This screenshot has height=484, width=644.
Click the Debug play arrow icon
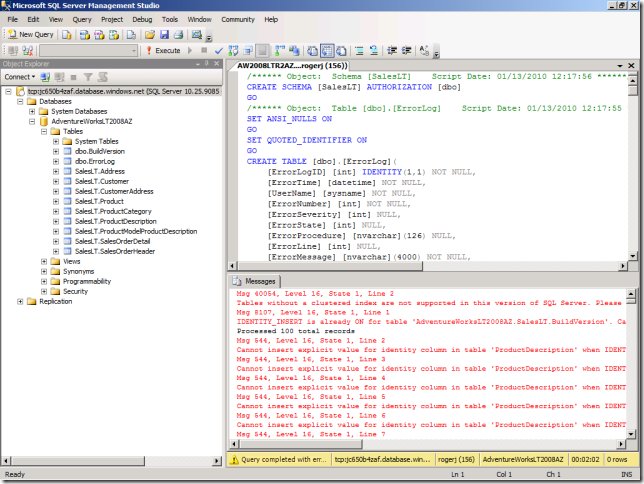[x=190, y=51]
